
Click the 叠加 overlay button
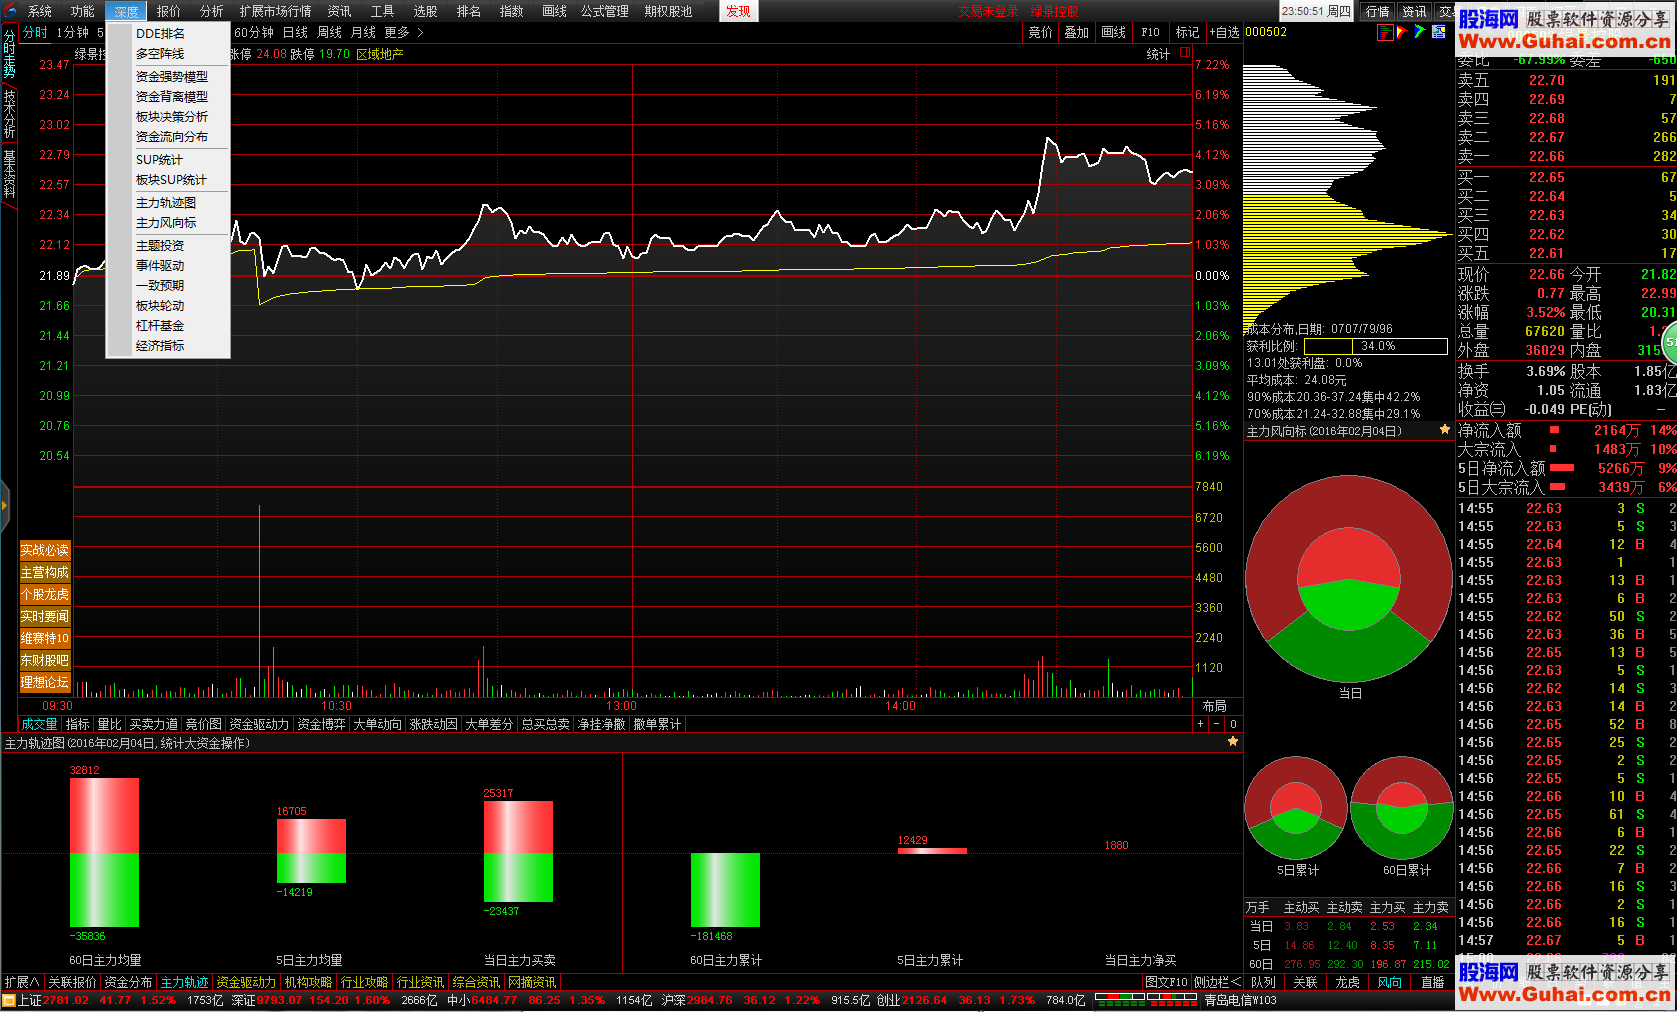coord(1077,32)
